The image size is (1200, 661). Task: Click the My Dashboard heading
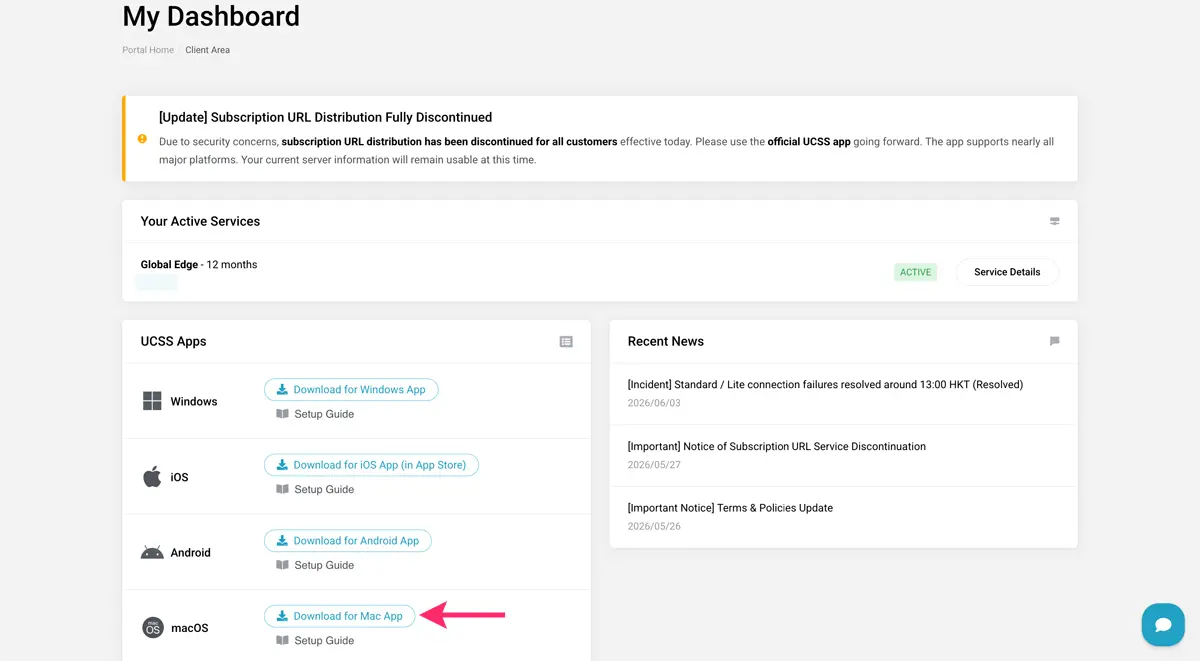[211, 16]
